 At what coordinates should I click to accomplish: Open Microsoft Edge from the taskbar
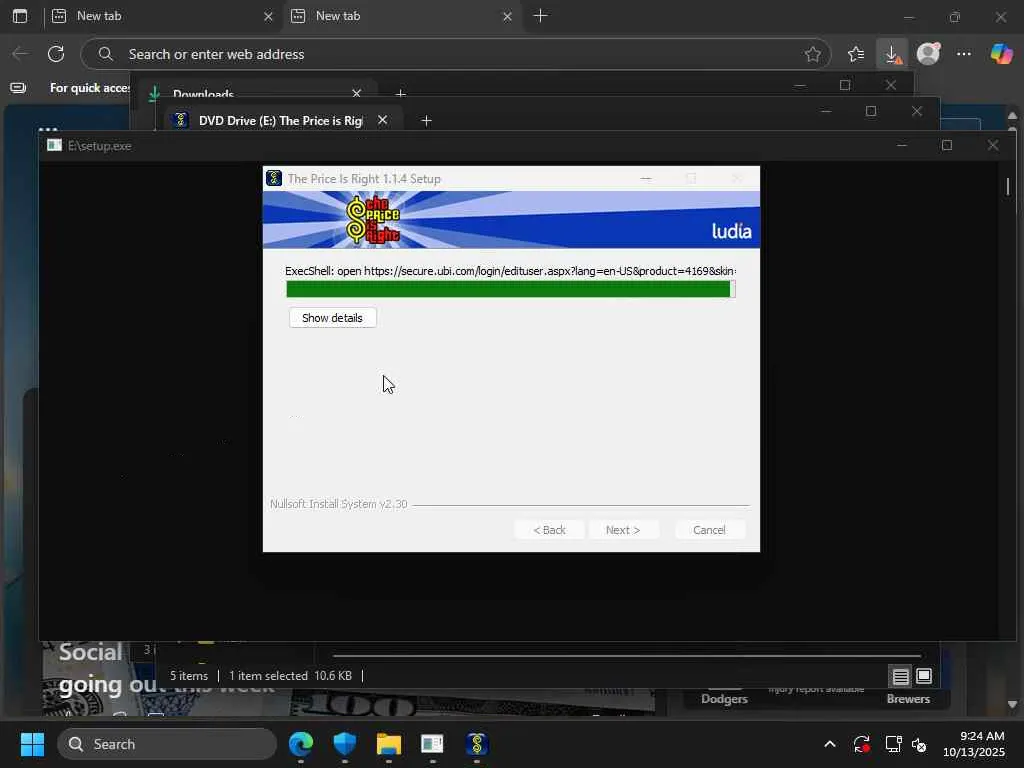point(300,744)
